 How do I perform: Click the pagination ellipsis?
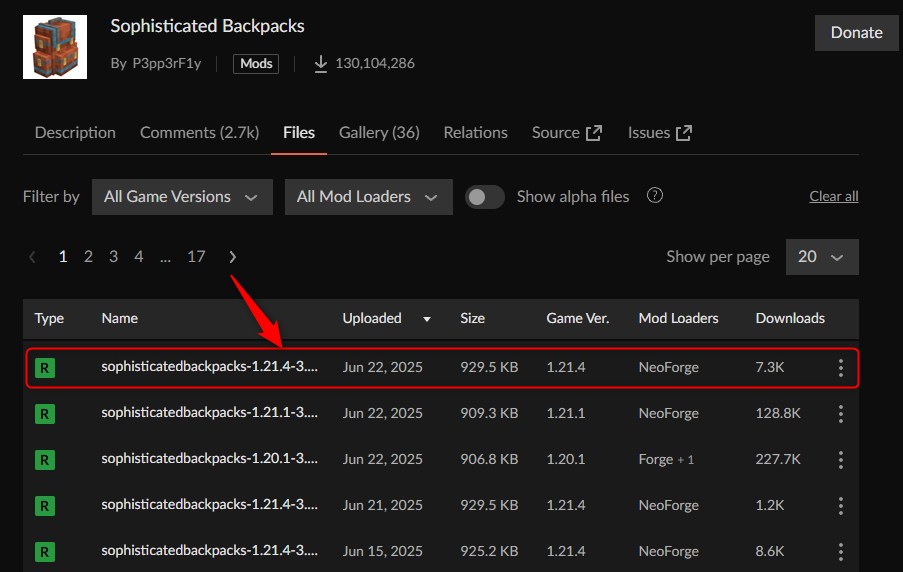165,258
